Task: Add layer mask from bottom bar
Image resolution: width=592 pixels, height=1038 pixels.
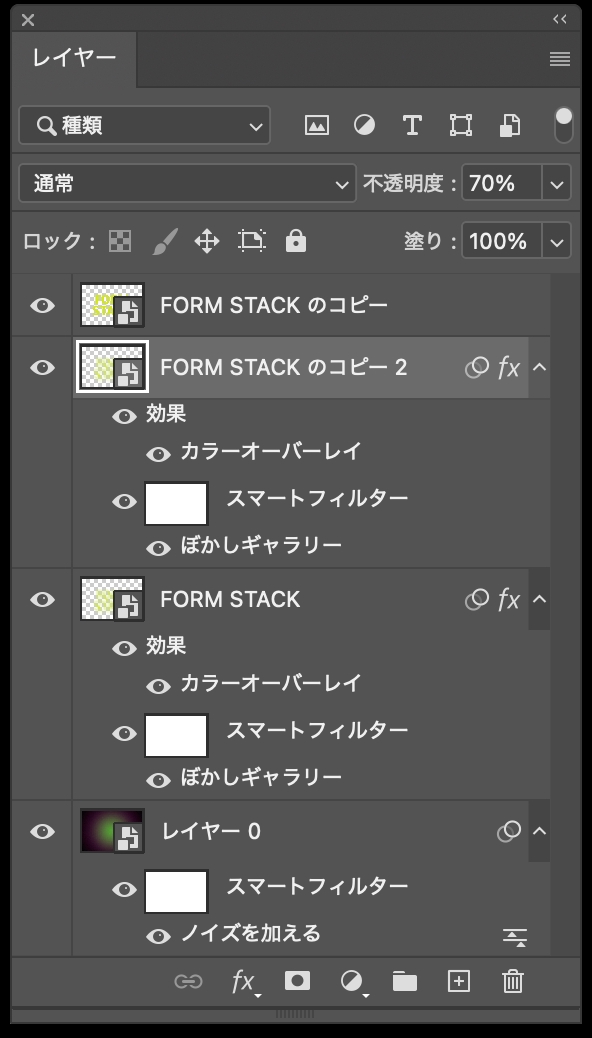Action: (x=297, y=980)
